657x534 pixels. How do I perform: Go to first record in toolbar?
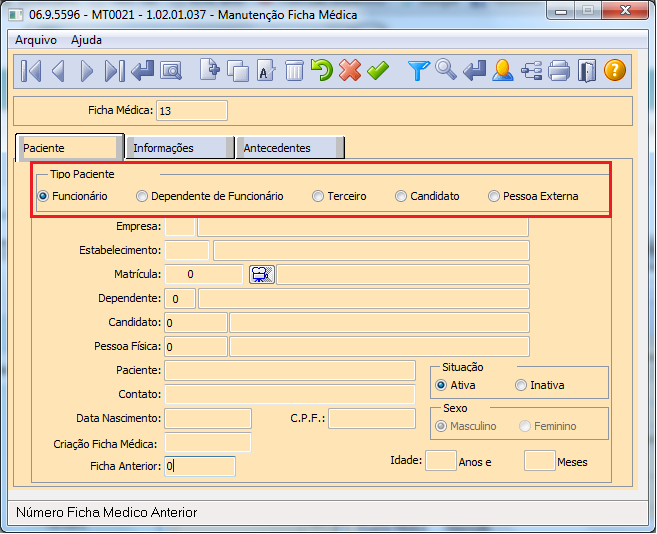[x=31, y=71]
